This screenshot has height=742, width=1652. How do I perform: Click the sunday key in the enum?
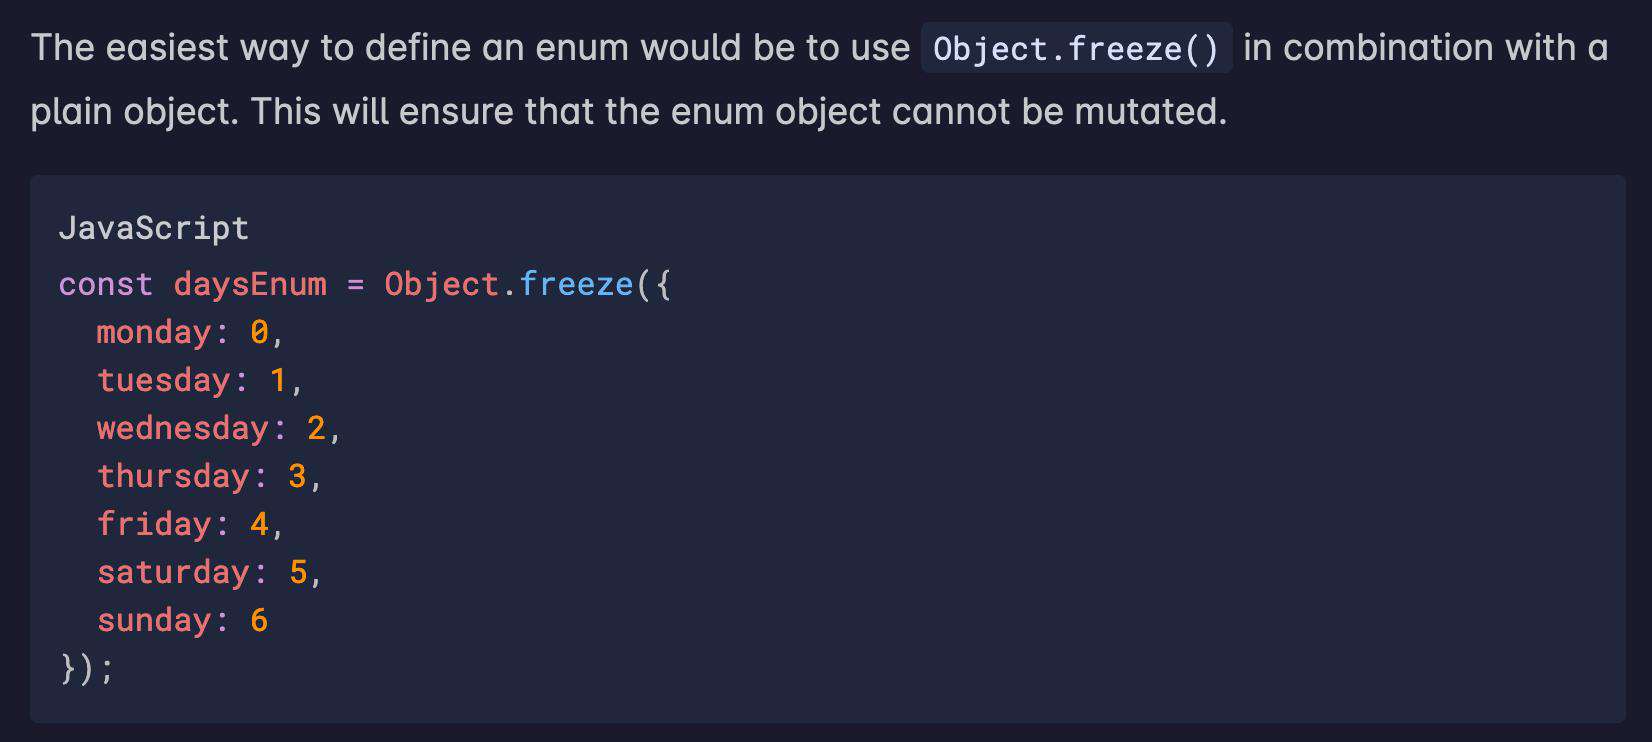(154, 620)
